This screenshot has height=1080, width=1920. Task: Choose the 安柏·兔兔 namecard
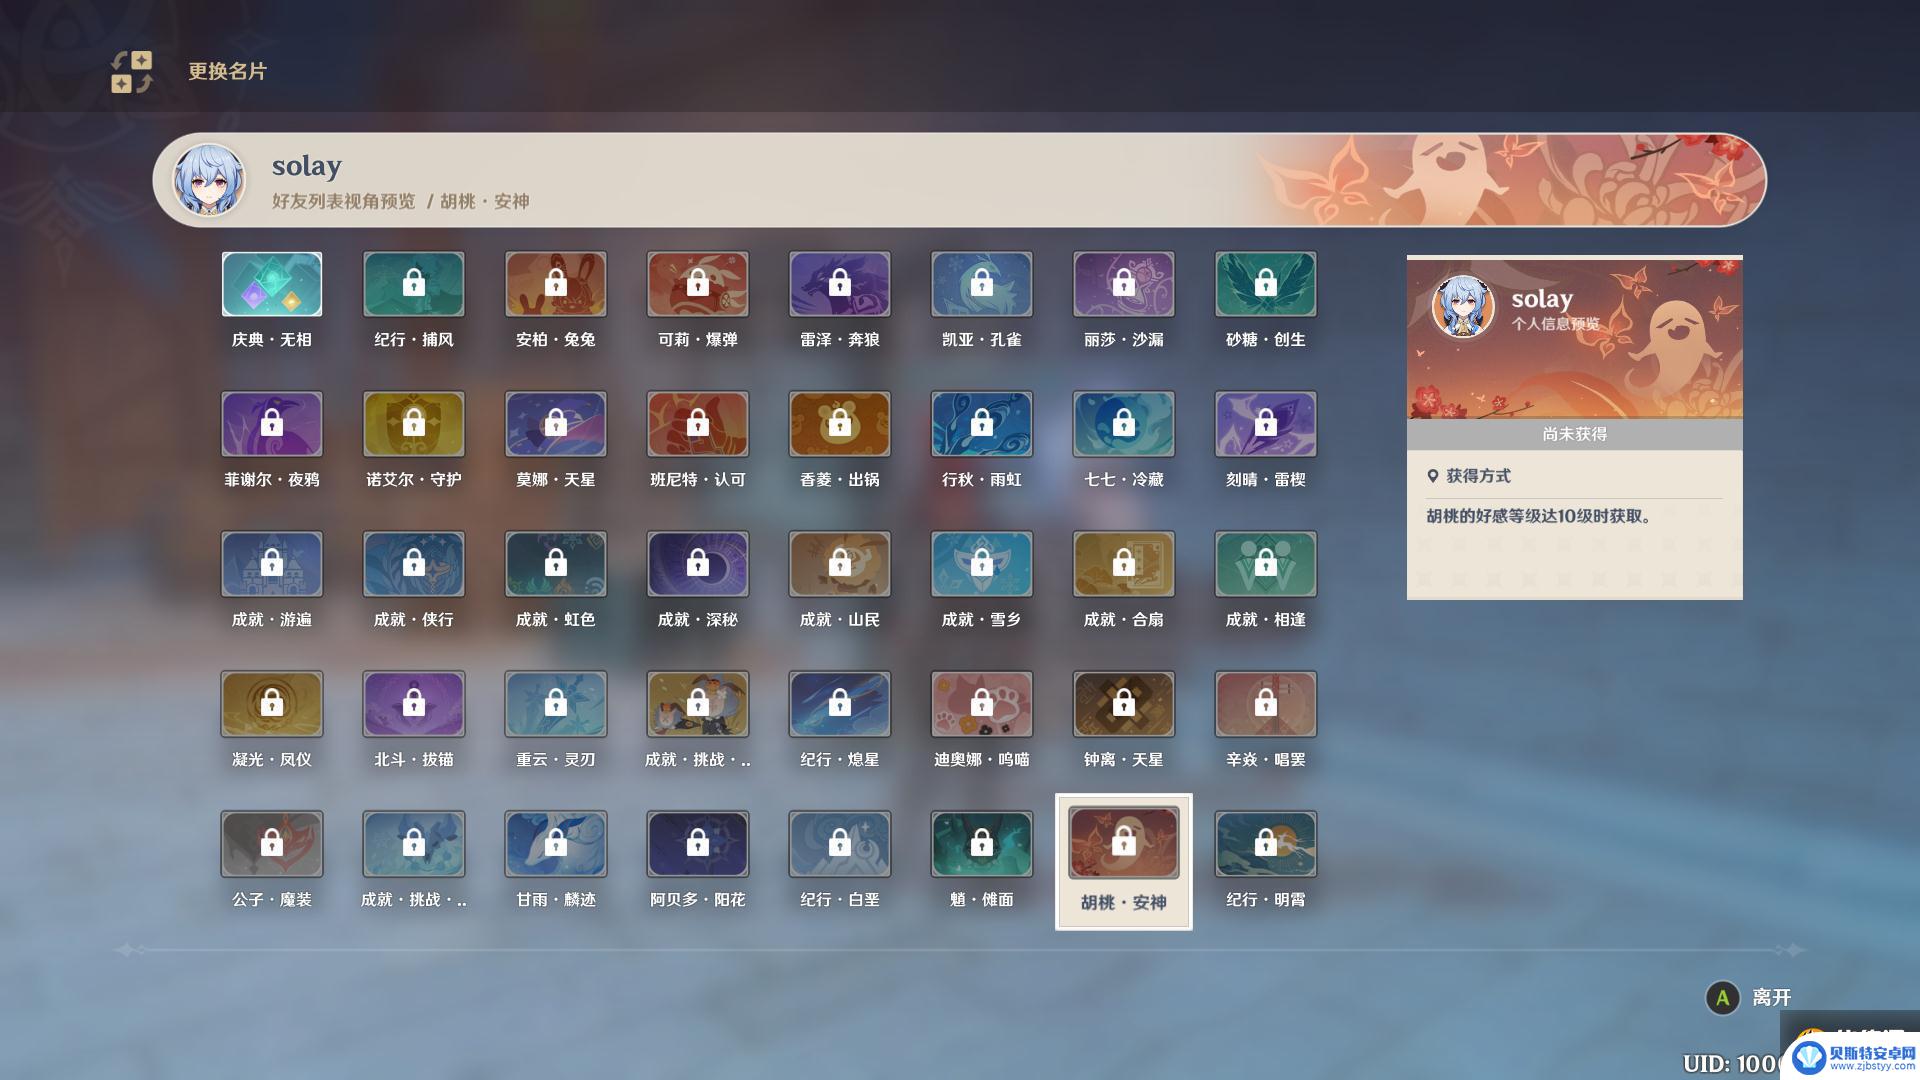pos(556,284)
